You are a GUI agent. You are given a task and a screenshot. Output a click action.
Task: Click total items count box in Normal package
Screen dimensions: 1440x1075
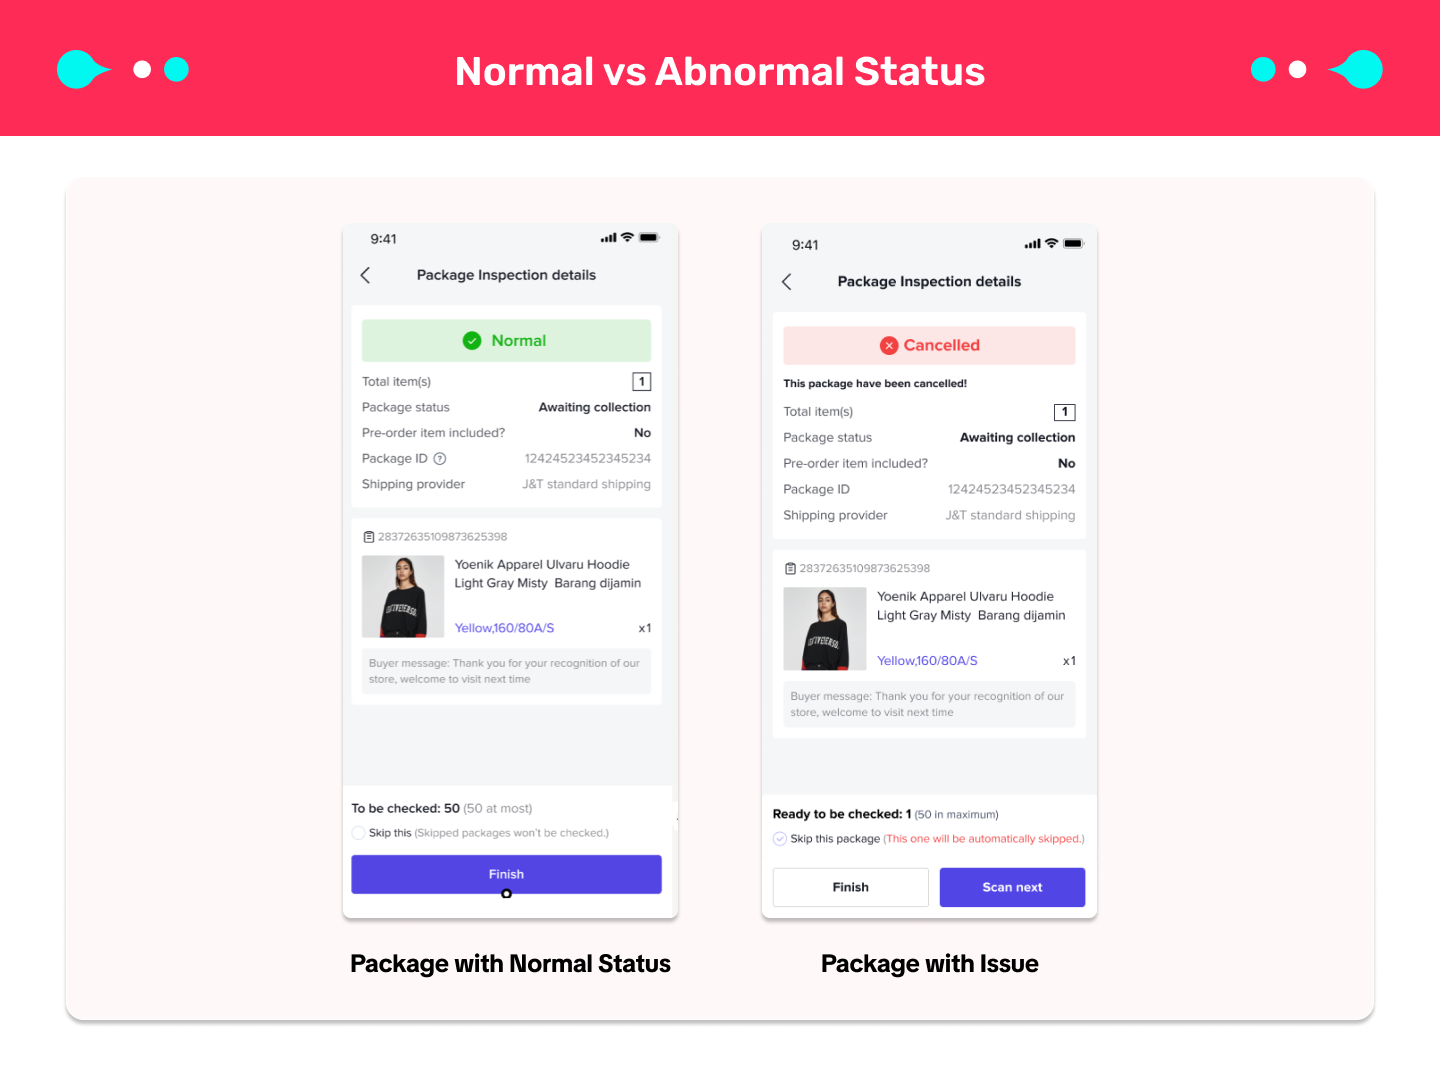(x=642, y=382)
